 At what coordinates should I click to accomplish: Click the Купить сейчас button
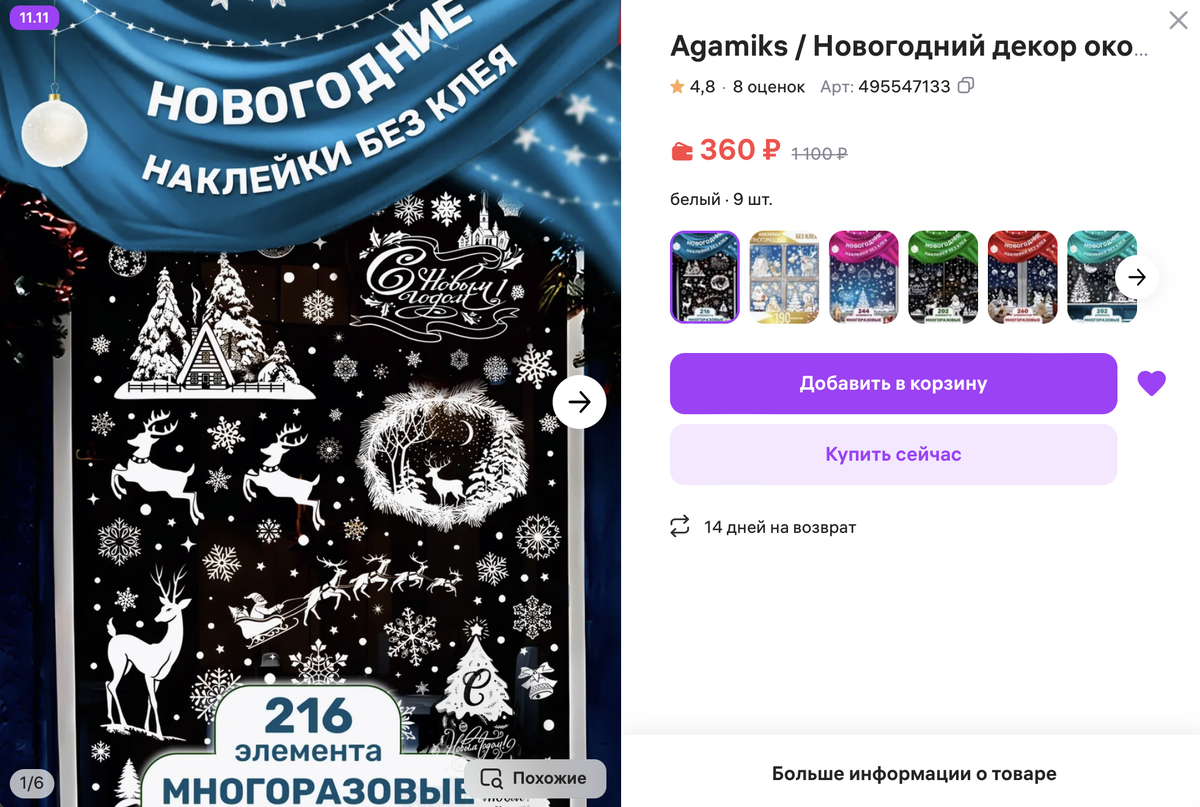point(893,454)
